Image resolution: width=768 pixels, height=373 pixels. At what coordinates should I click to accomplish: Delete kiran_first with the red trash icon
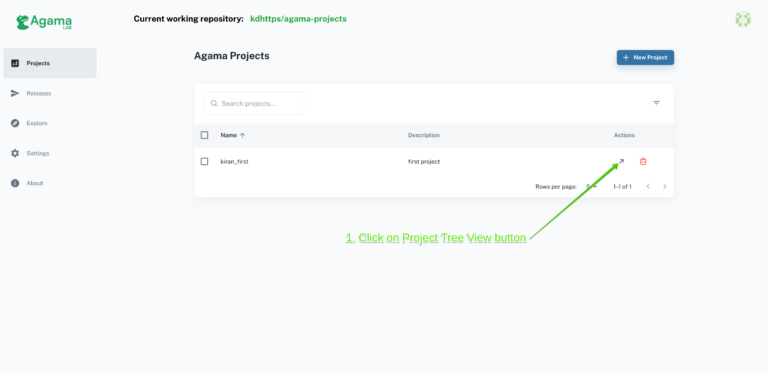pyautogui.click(x=643, y=162)
